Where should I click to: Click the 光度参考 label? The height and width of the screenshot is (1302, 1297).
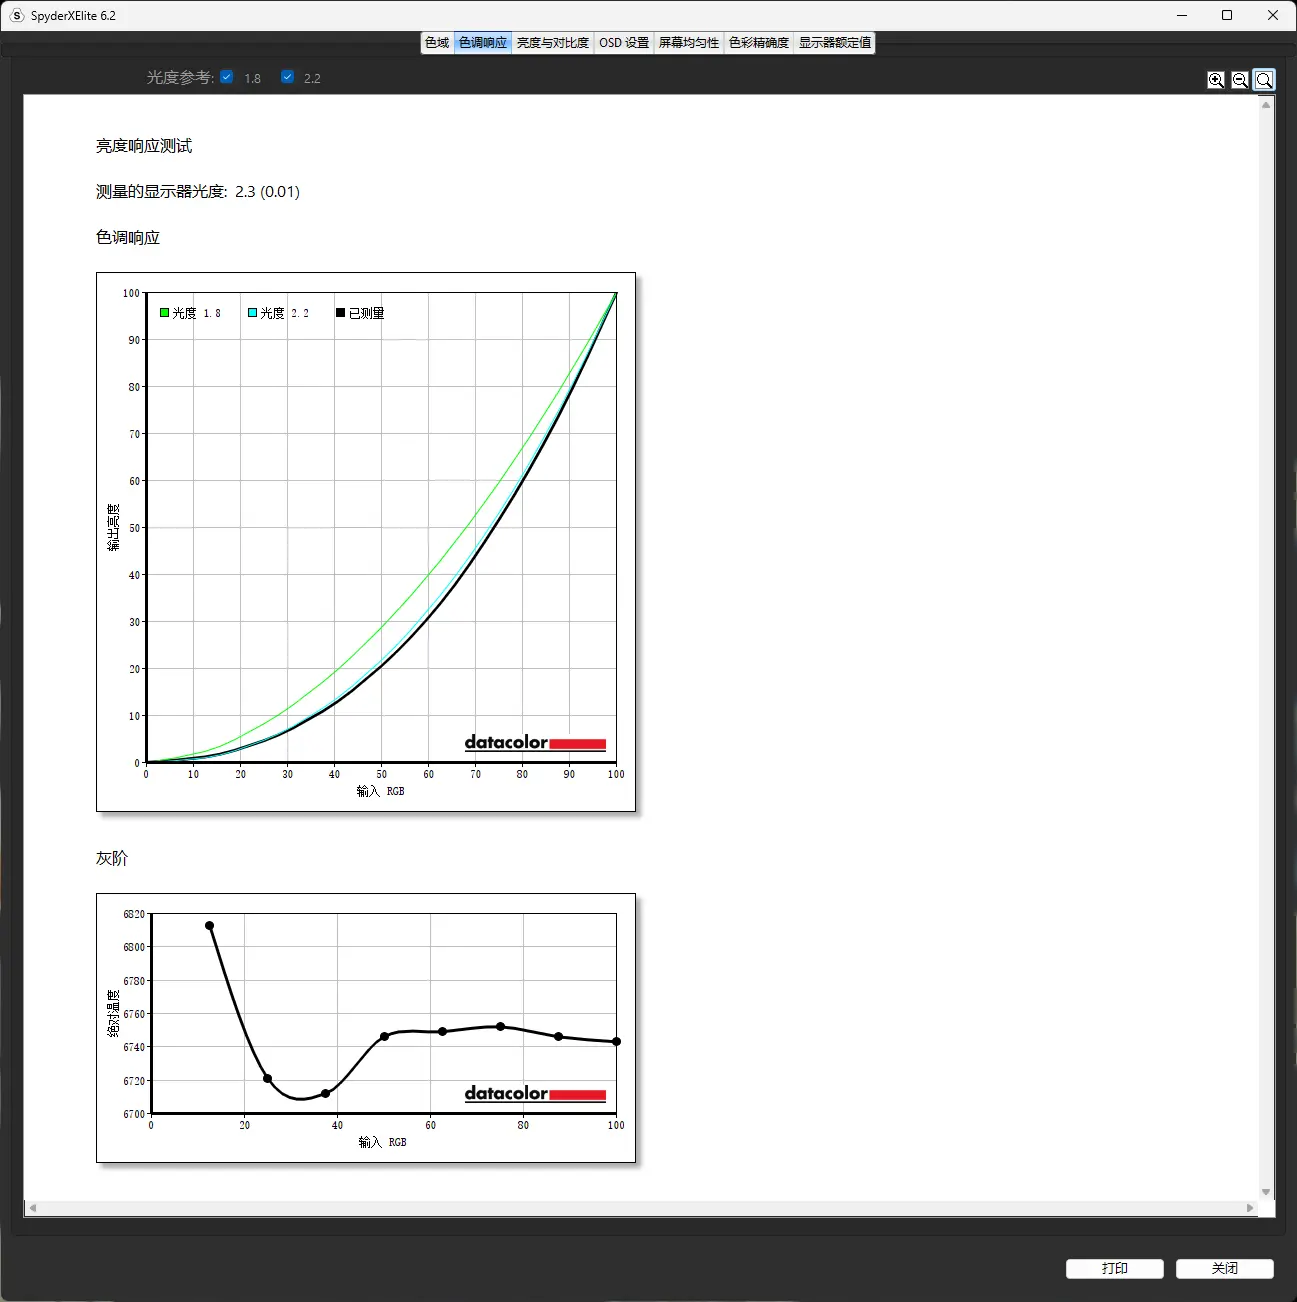pyautogui.click(x=180, y=77)
